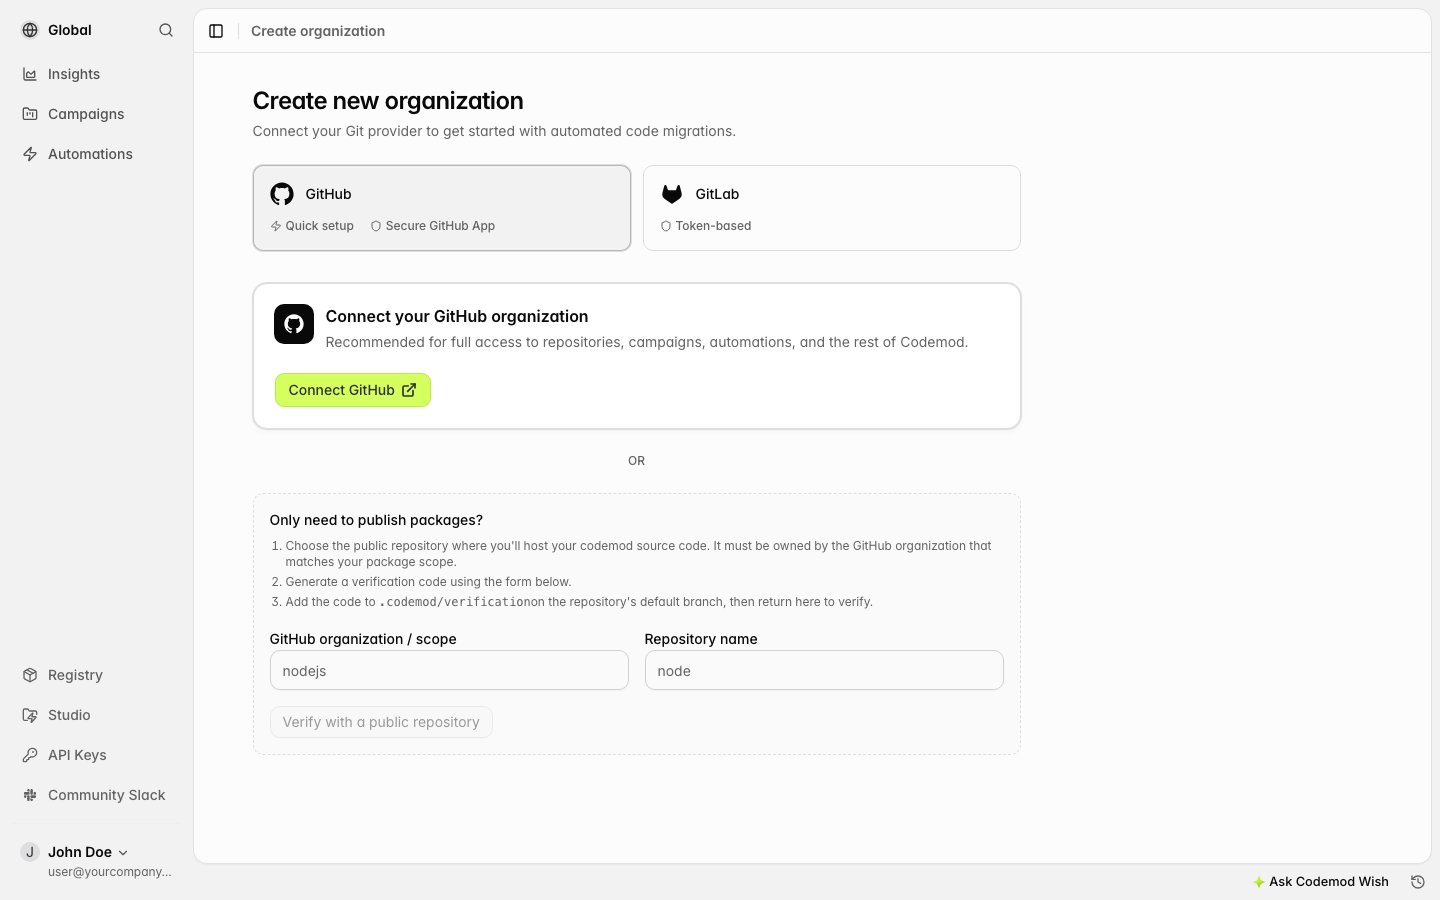Click the Token-based label
1440x900 pixels.
click(x=713, y=226)
